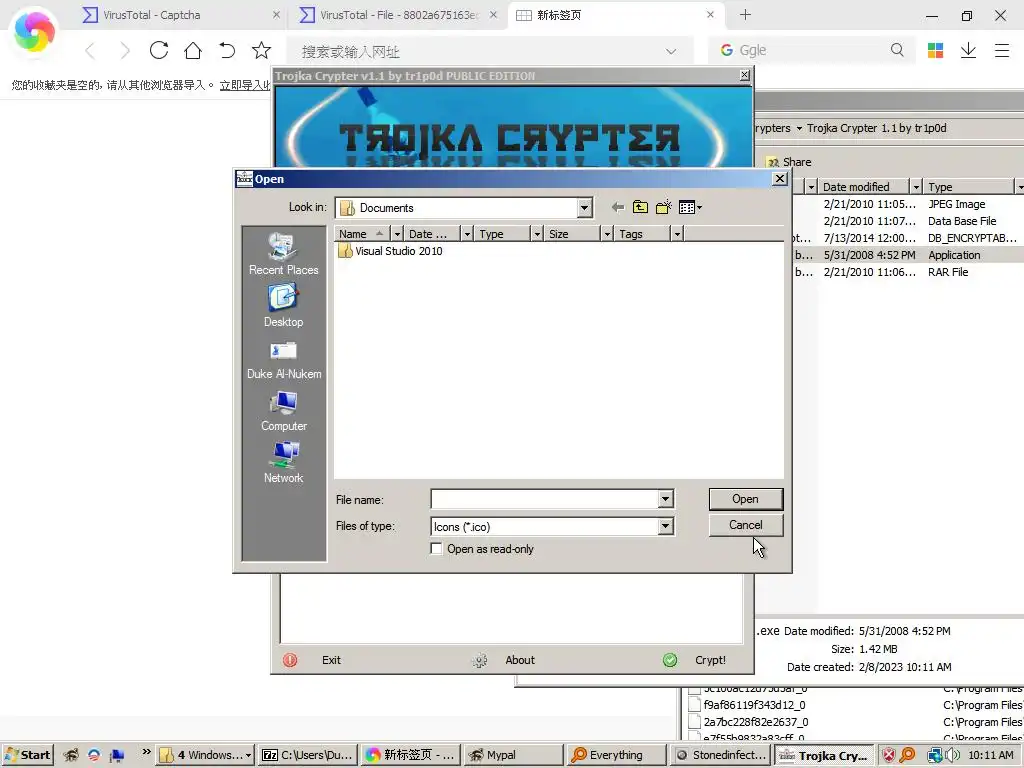1024x768 pixels.
Task: Go back to previous folder in Open dialog
Action: [617, 208]
